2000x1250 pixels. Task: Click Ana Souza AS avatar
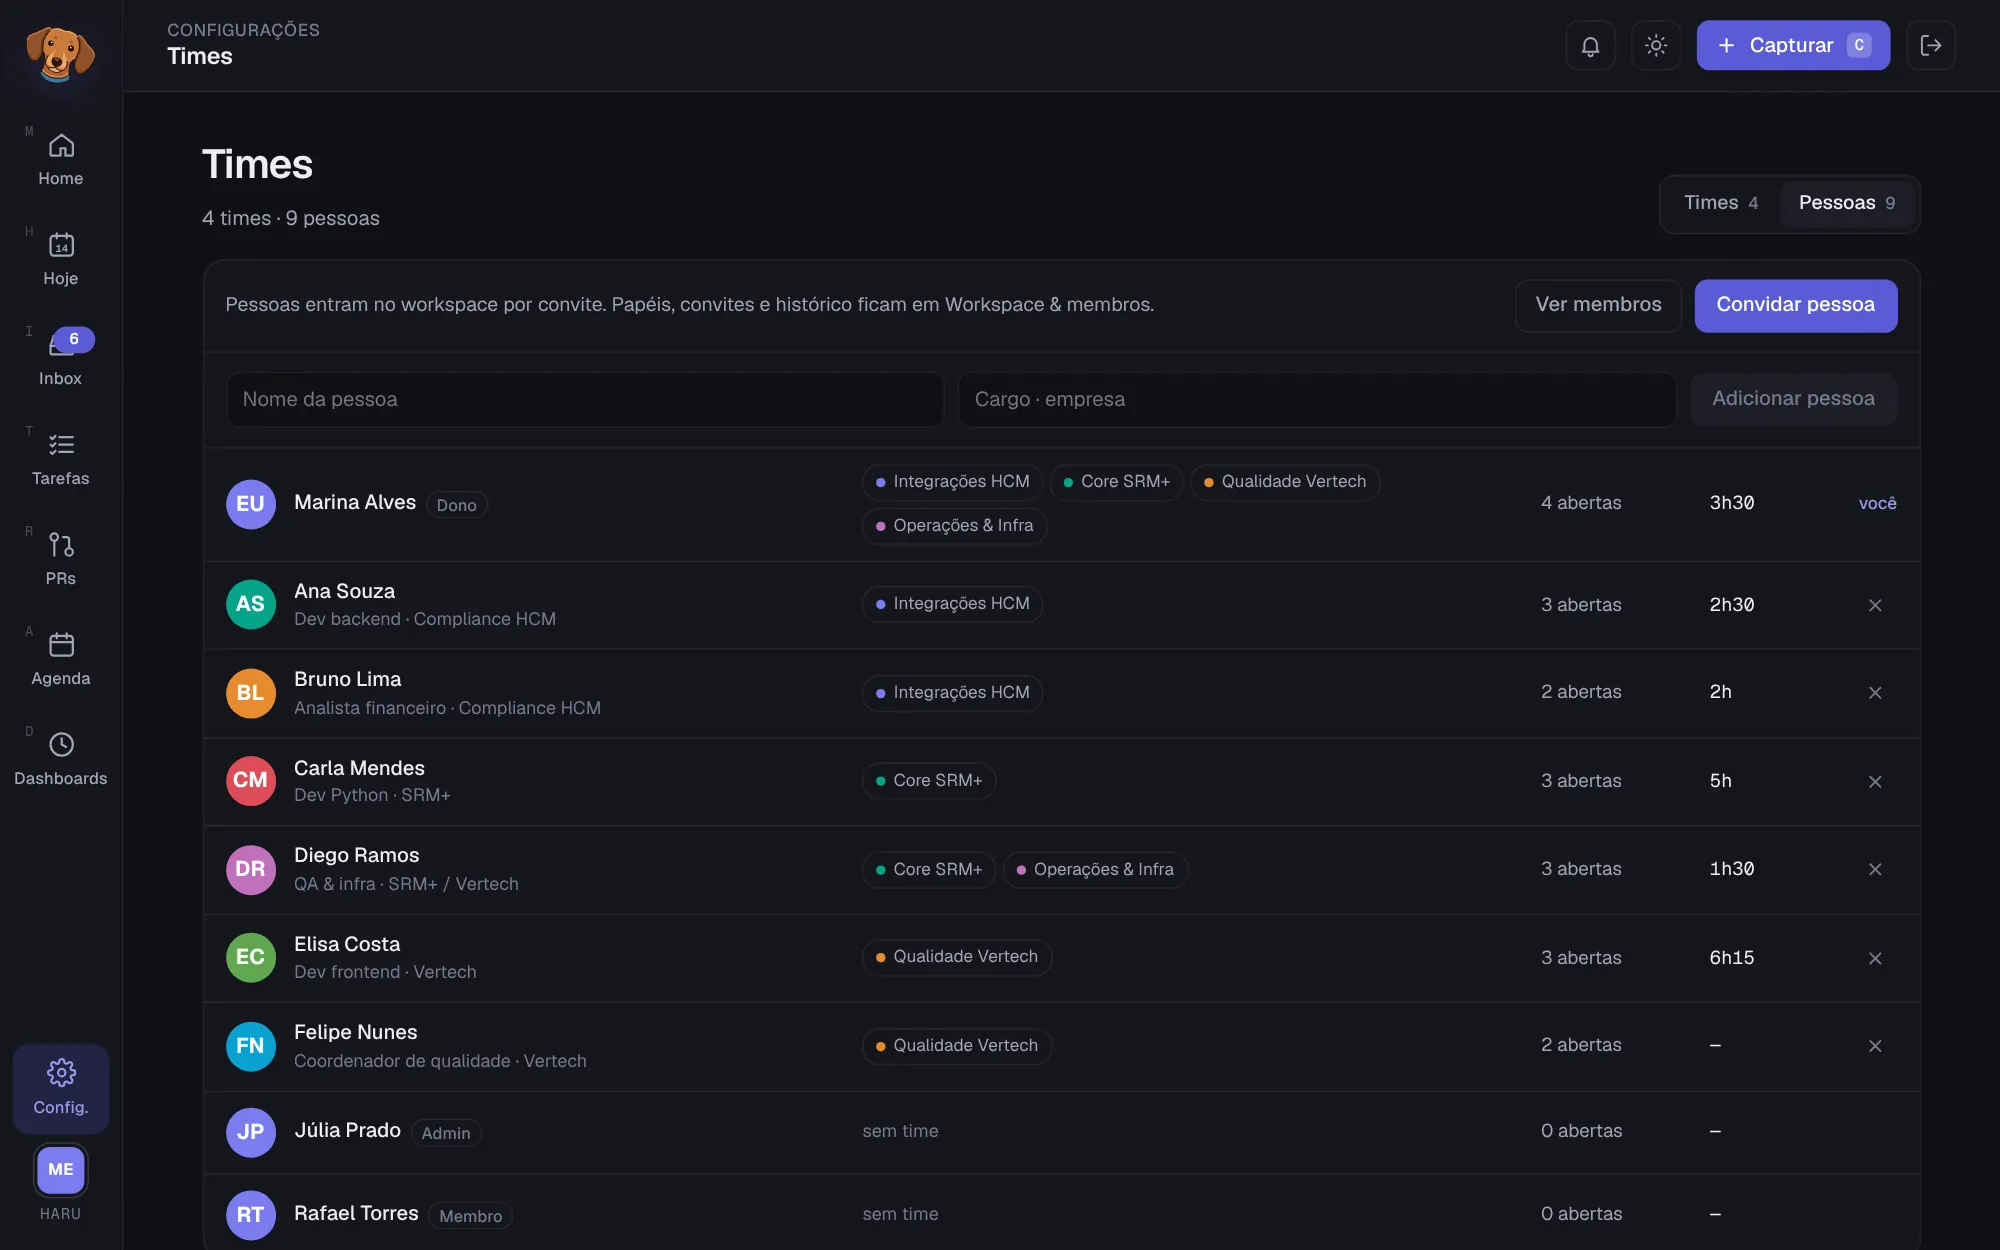pos(250,604)
